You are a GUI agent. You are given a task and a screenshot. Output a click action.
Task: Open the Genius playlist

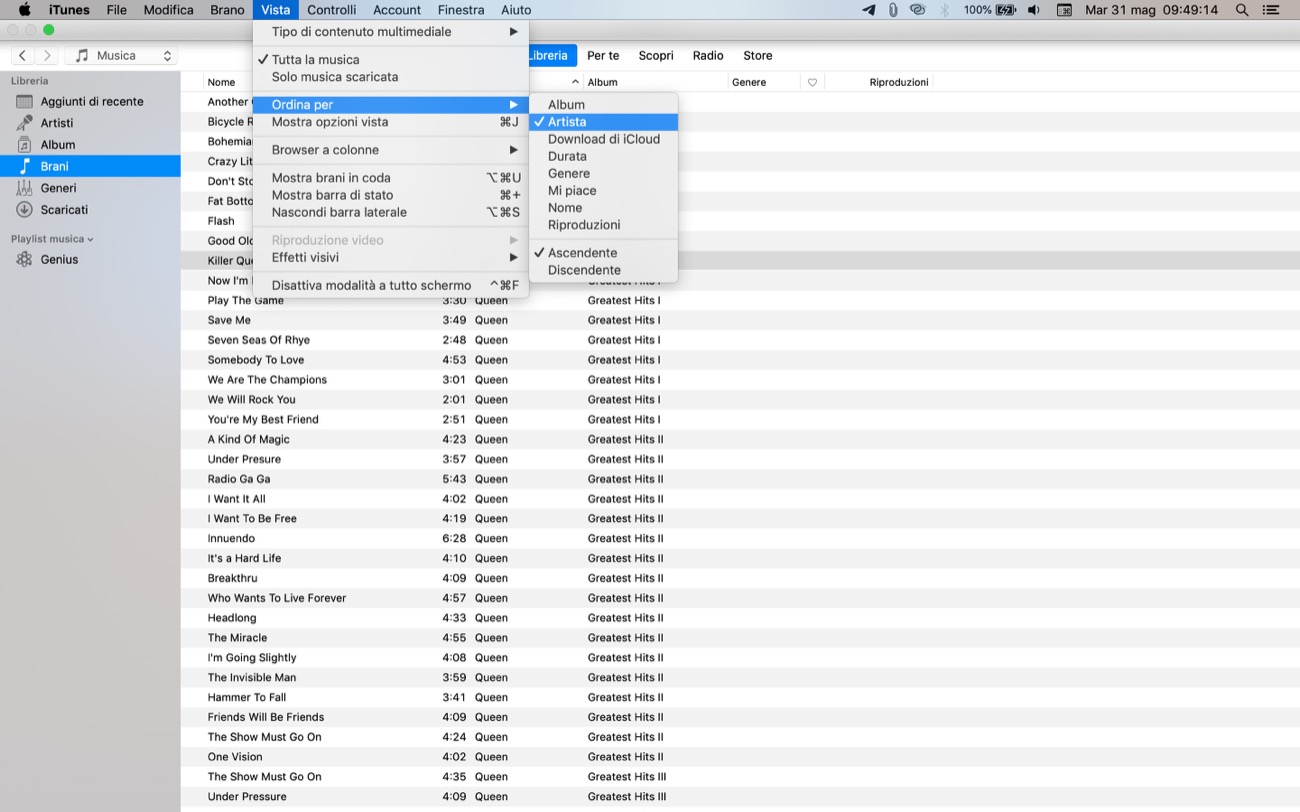[90, 259]
